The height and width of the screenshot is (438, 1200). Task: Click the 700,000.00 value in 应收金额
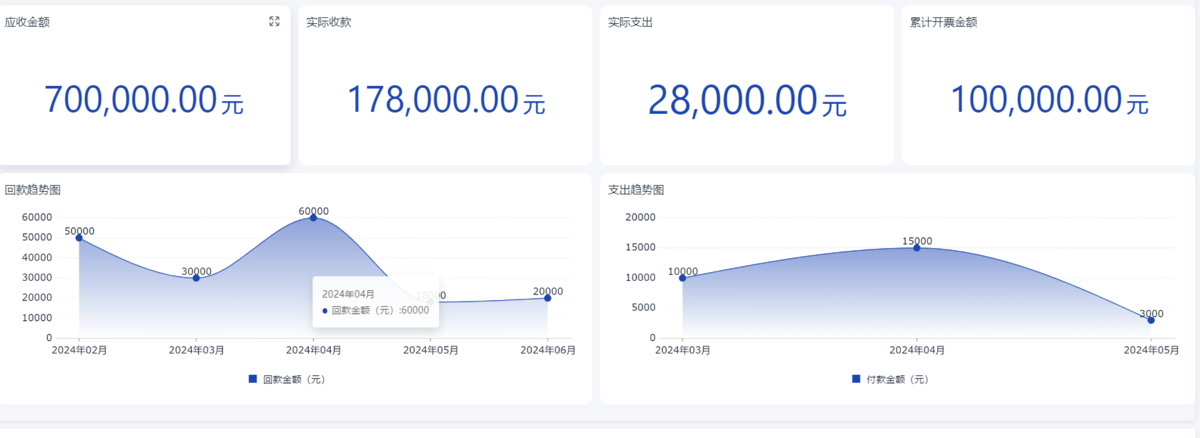(144, 99)
